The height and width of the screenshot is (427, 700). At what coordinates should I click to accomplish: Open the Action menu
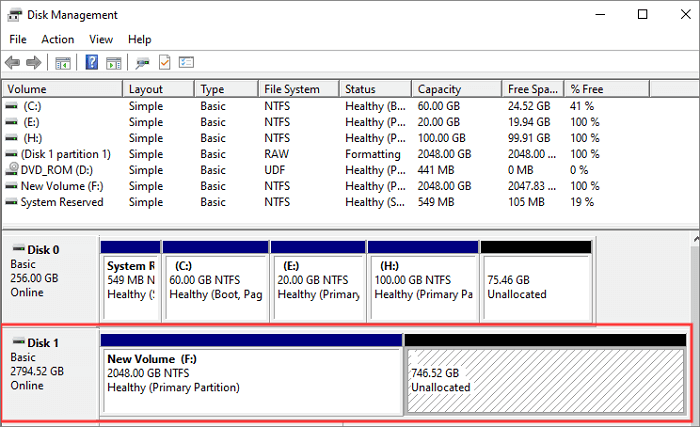click(x=57, y=39)
